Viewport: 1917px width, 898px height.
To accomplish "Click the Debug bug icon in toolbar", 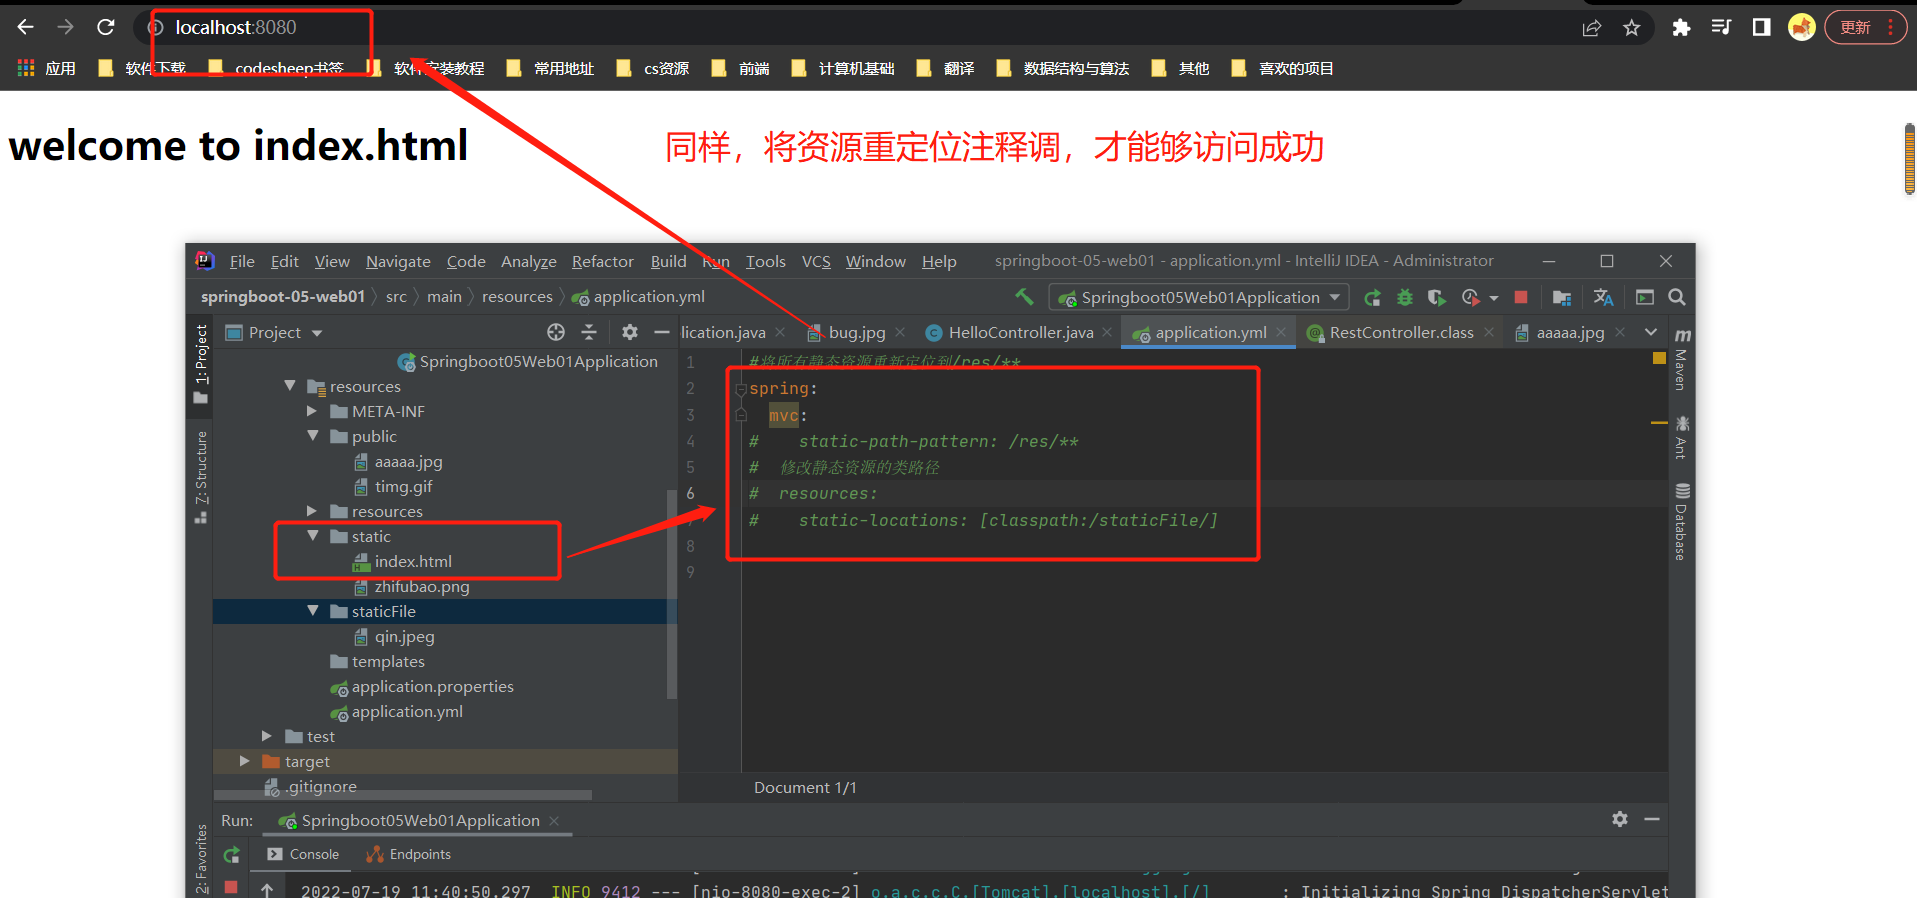I will (1405, 297).
